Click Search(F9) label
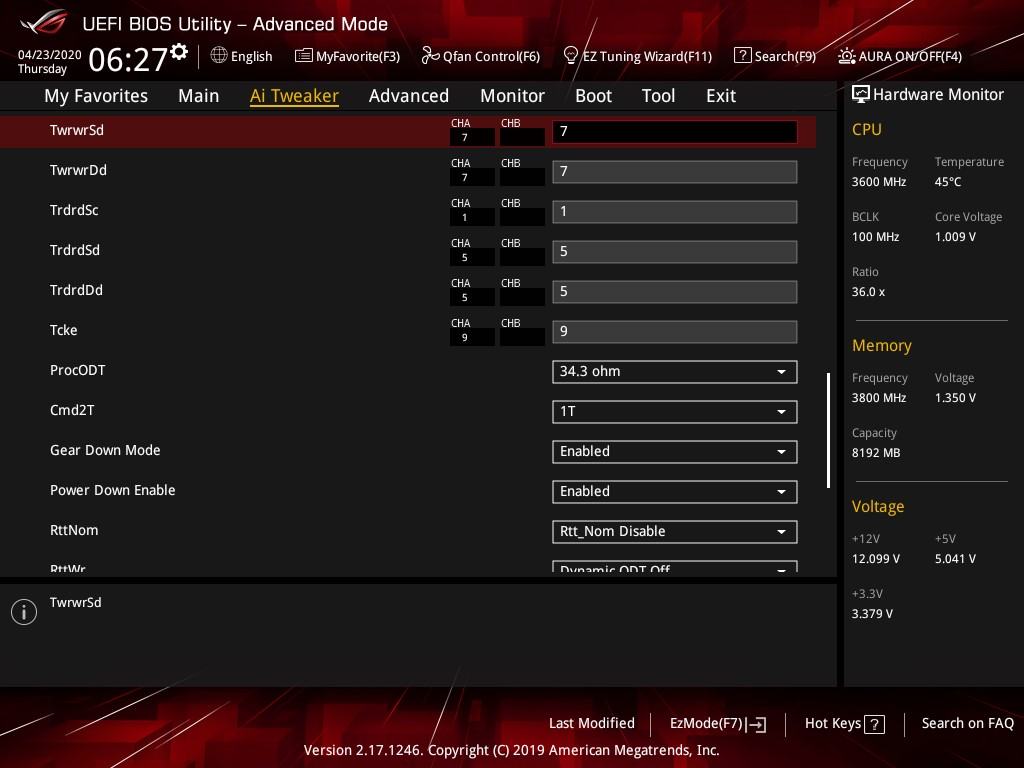Viewport: 1024px width, 768px height. pos(785,56)
